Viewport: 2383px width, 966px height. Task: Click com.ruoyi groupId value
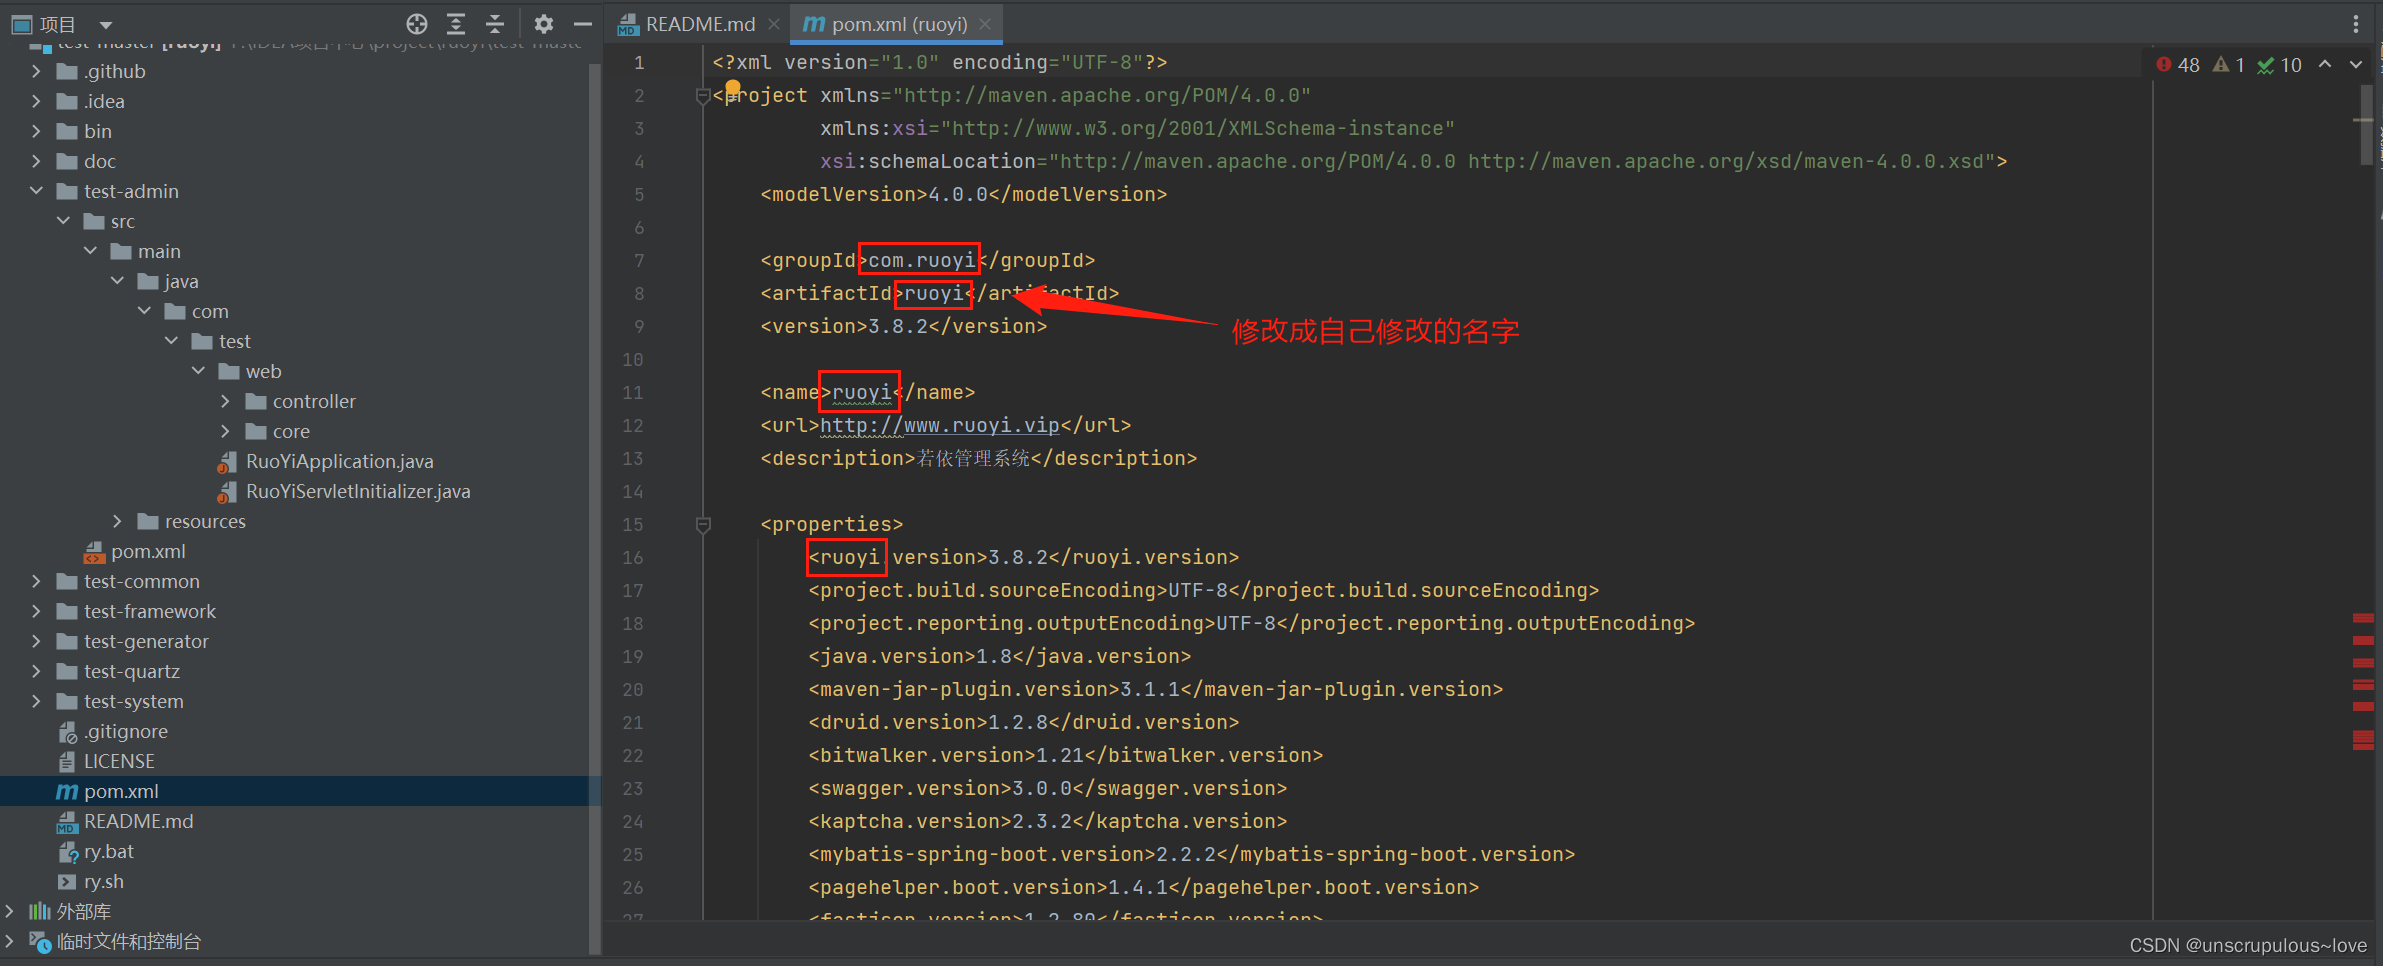click(921, 260)
